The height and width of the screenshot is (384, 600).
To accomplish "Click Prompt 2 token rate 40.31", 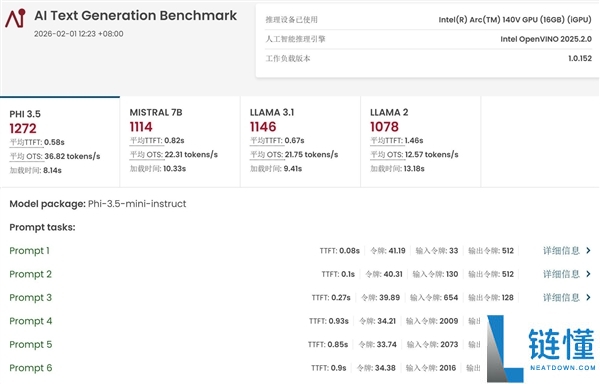I will tap(393, 274).
